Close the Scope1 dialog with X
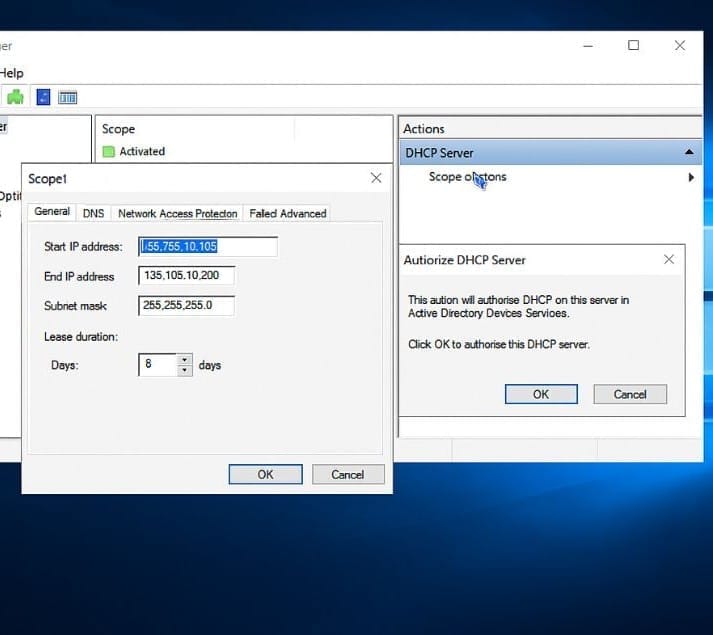713x635 pixels. (x=376, y=178)
